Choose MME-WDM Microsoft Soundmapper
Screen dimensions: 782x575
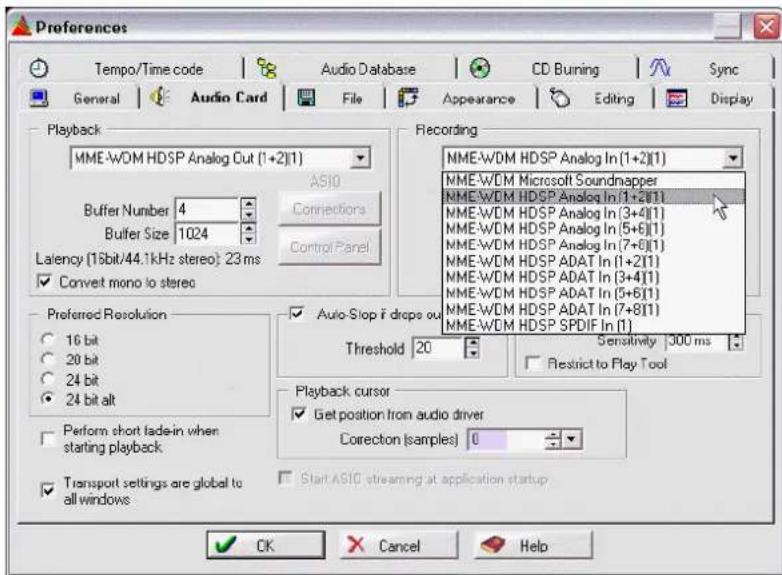point(593,180)
